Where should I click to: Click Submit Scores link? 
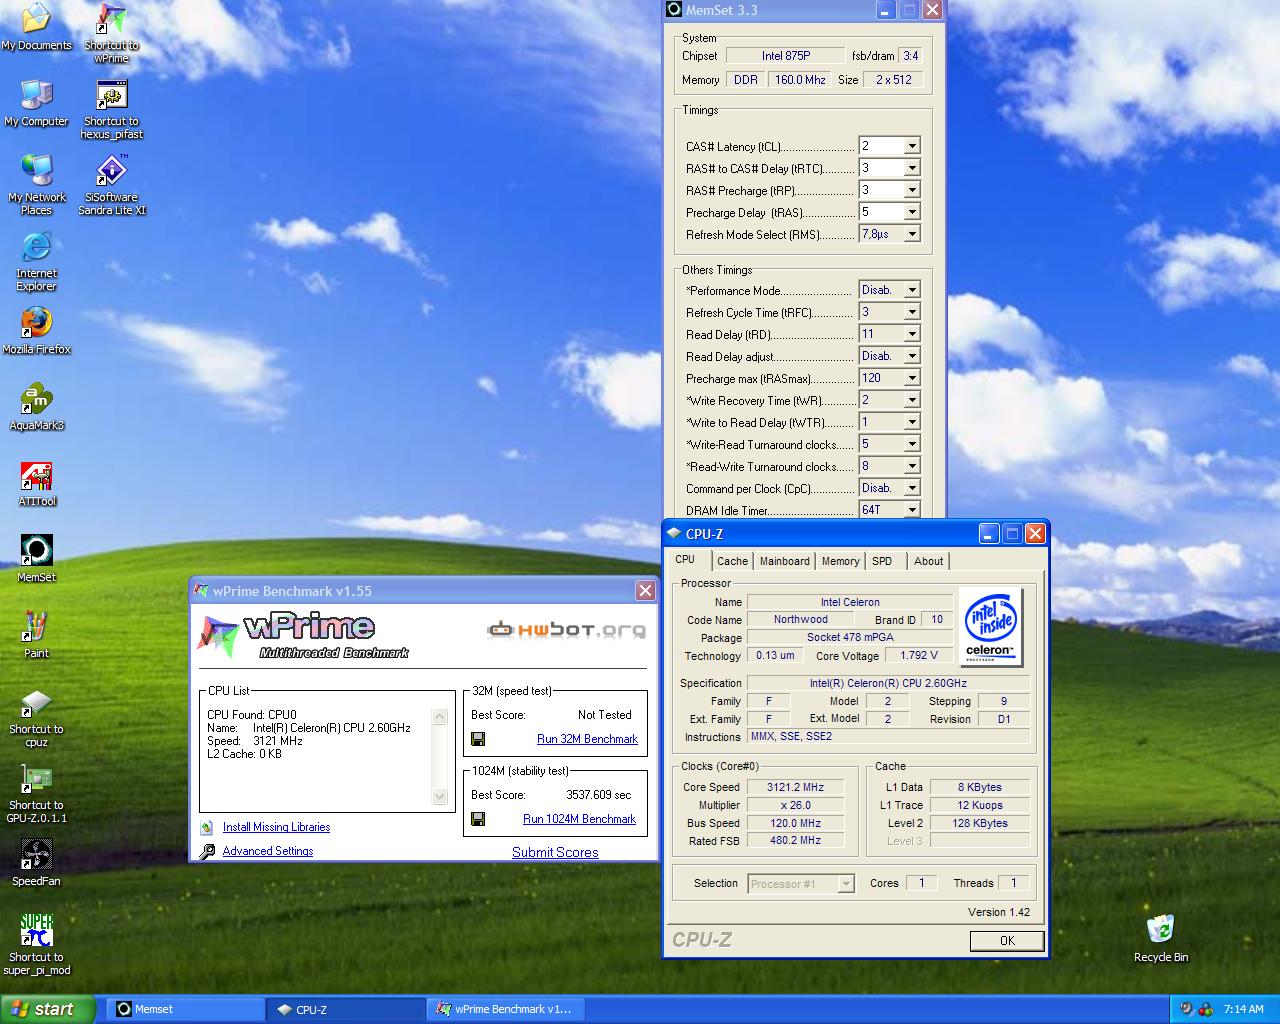click(555, 852)
